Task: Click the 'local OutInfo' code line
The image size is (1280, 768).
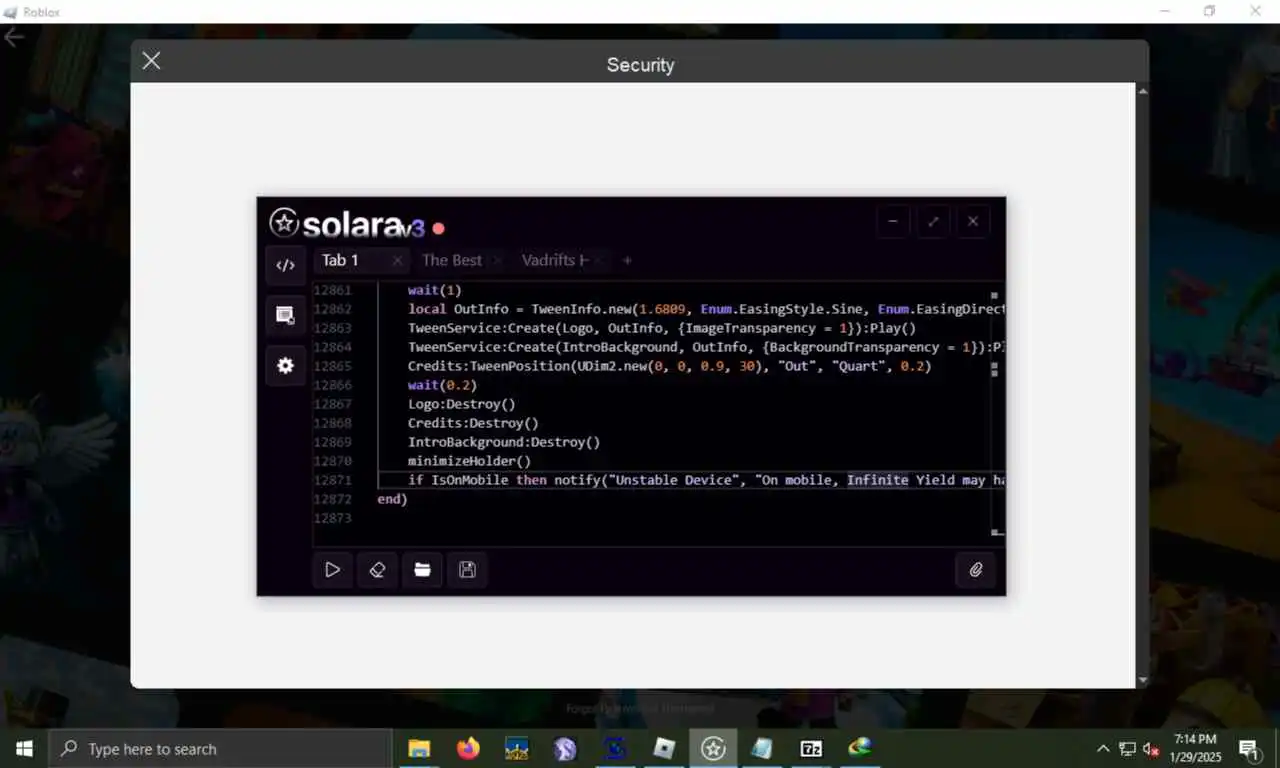Action: [706, 309]
